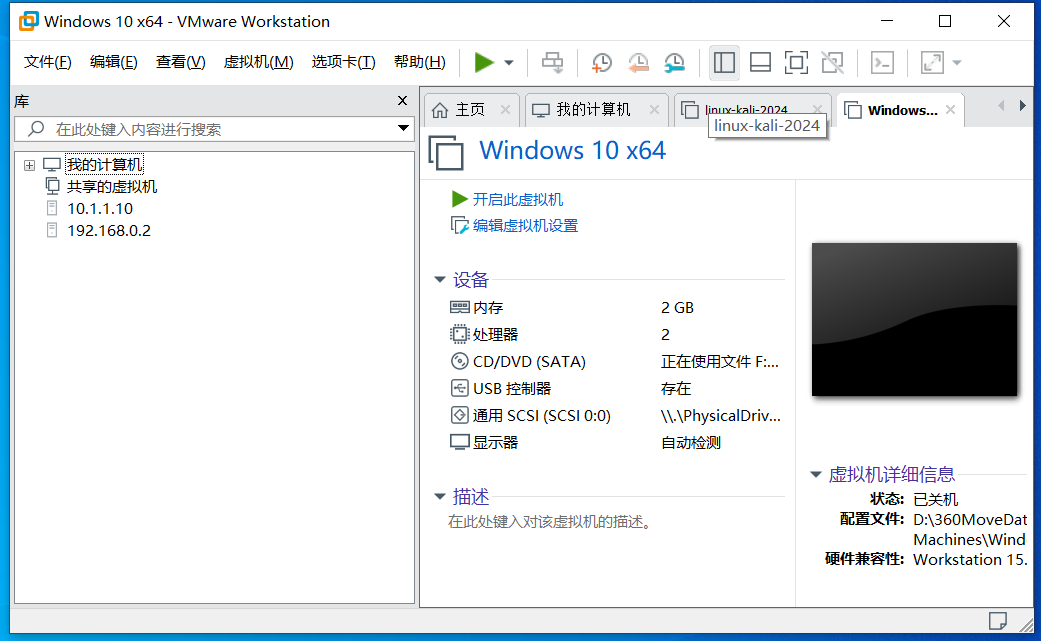This screenshot has height=641, width=1041.
Task: Open the console view toolbar icon
Action: tap(882, 62)
